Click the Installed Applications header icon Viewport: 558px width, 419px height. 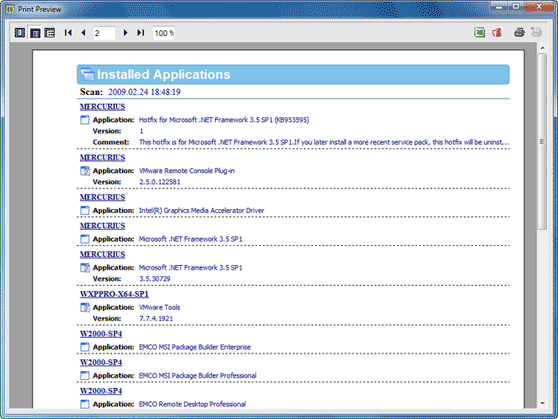[87, 74]
